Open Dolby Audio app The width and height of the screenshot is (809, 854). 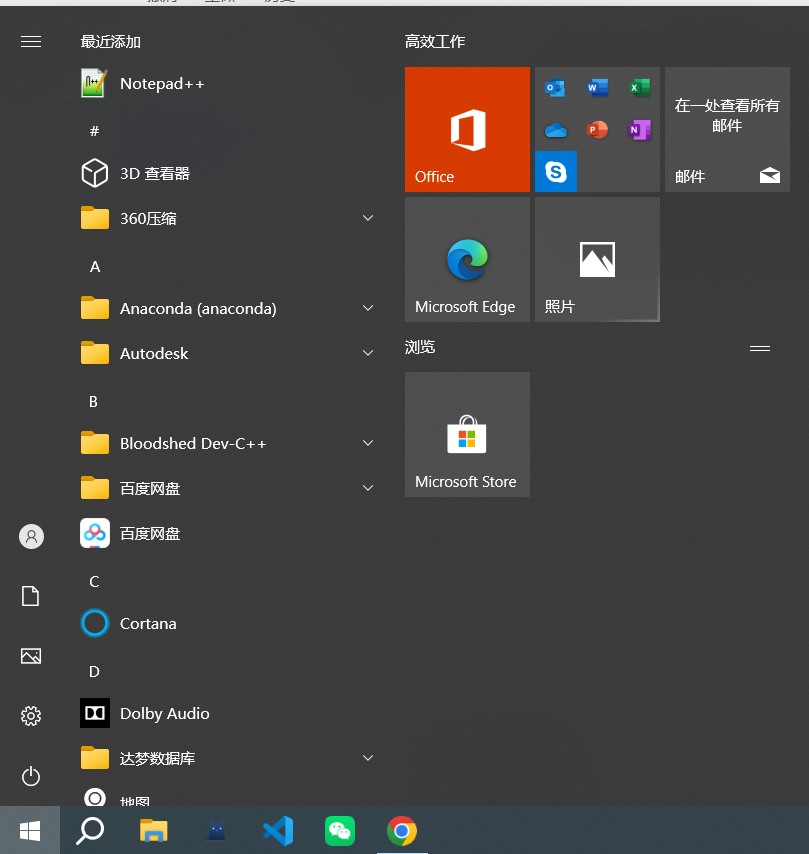(227, 713)
